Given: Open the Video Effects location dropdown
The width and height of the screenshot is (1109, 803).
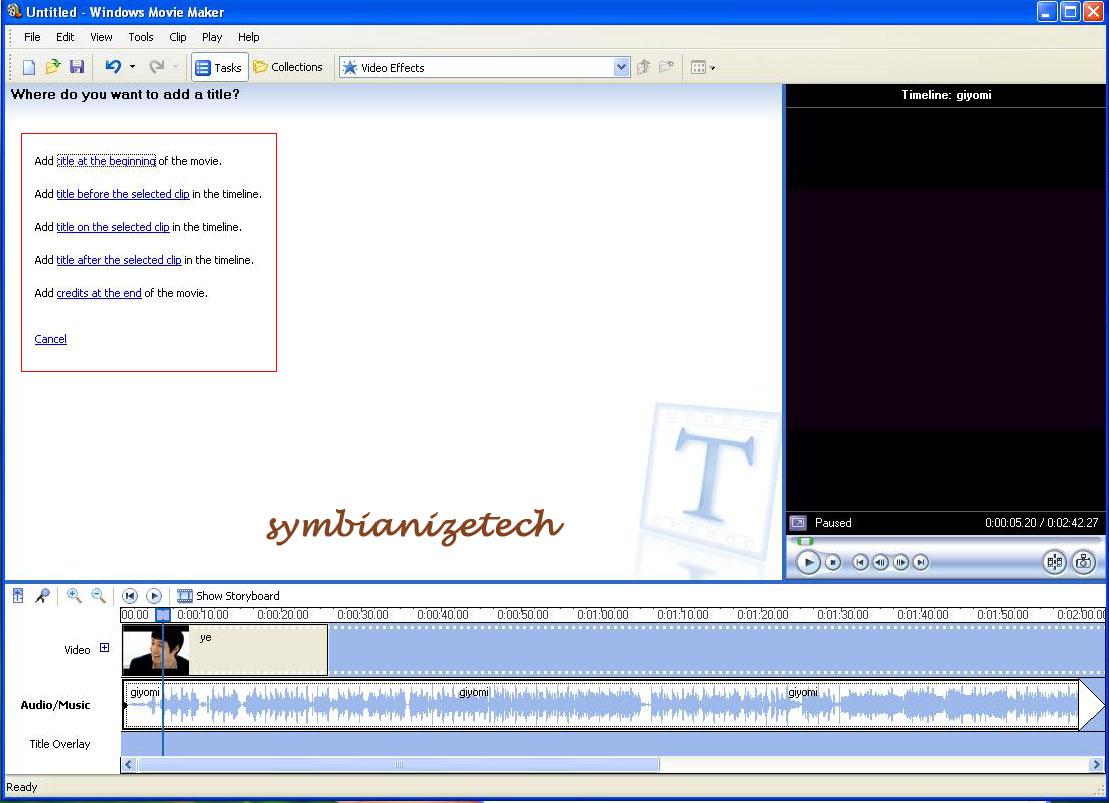Looking at the screenshot, I should coord(622,66).
